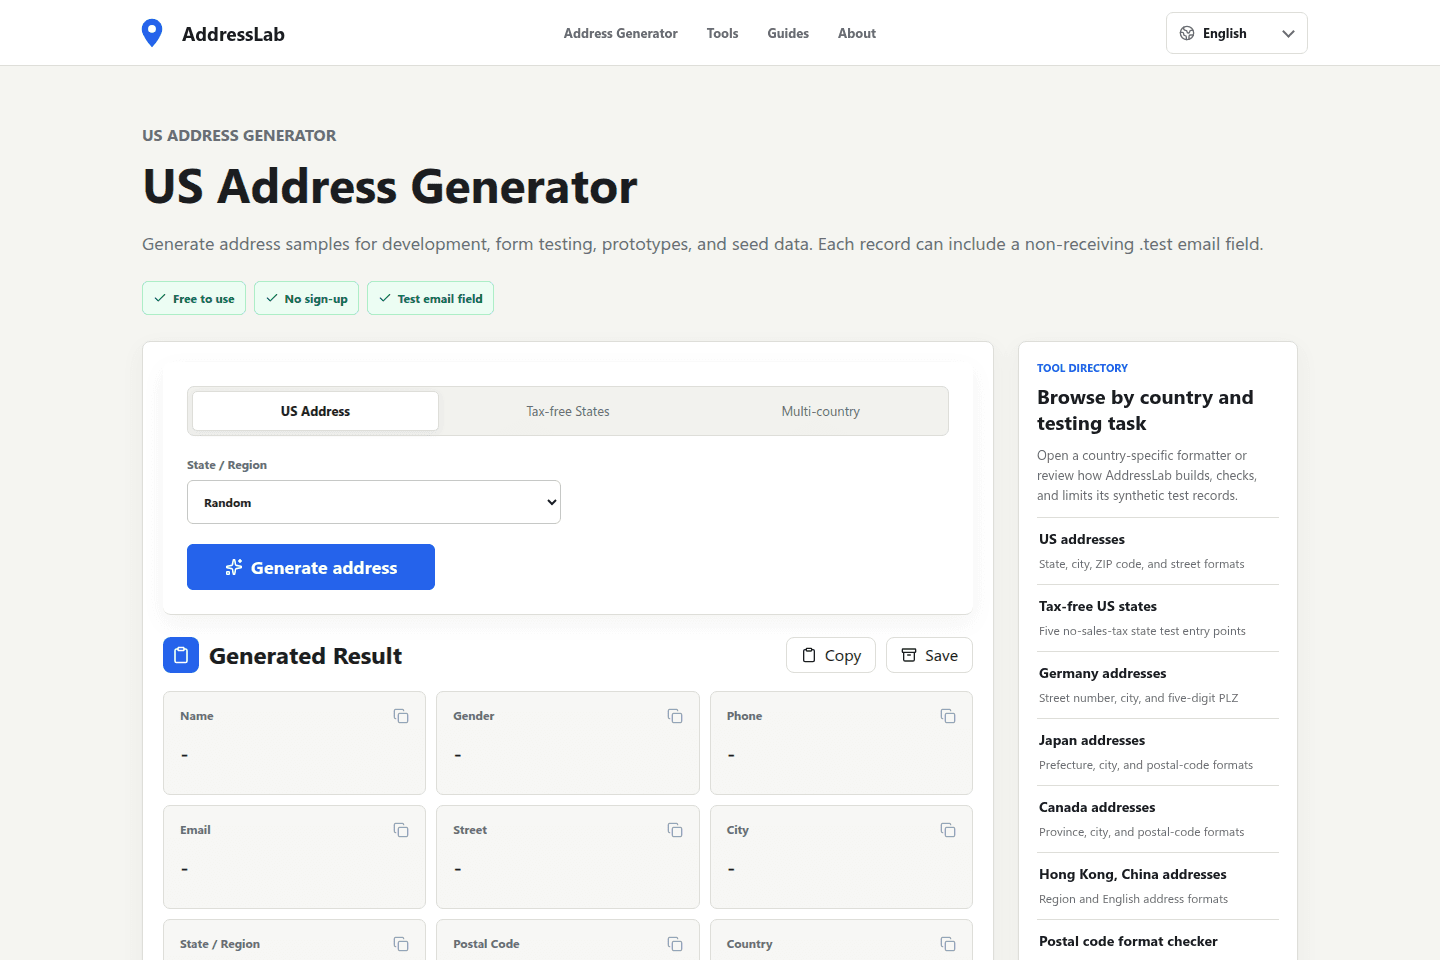Open Hong Kong, China addresses link
This screenshot has width=1440, height=960.
click(1158, 886)
